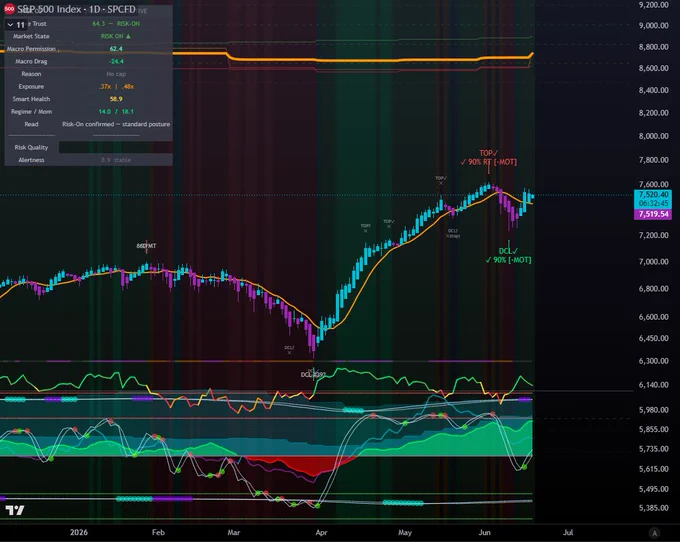The height and width of the screenshot is (542, 680).
Task: Click the 7,200.00 price scale label
Action: coord(653,235)
